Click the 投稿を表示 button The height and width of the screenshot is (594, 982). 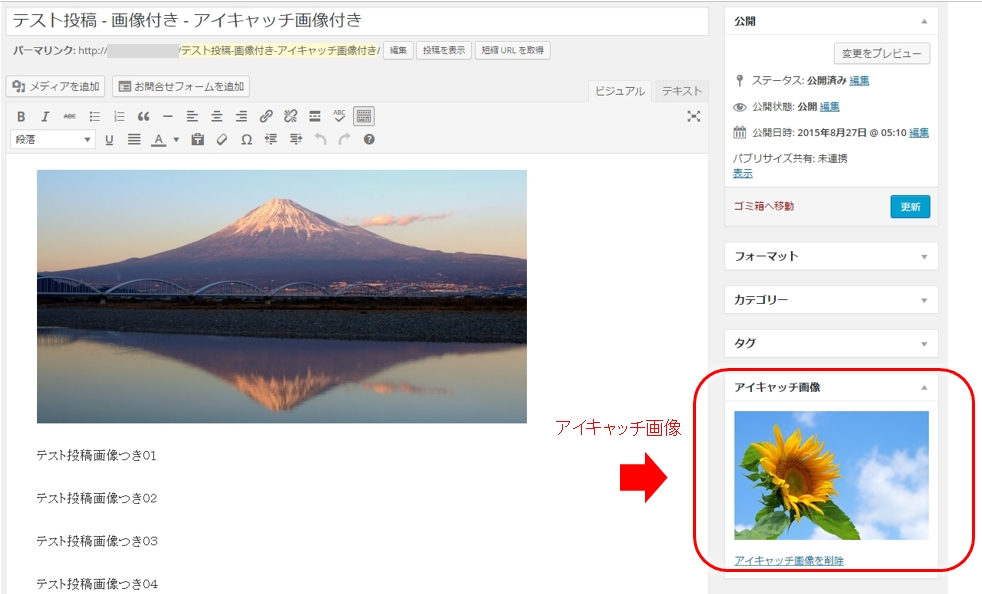point(444,50)
